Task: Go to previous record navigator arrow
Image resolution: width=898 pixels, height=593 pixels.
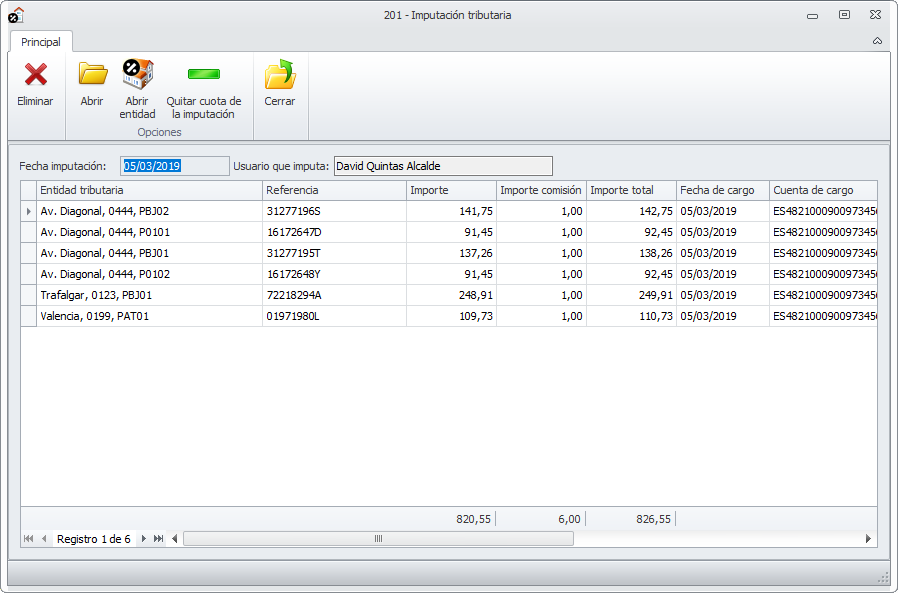Action: [x=44, y=539]
